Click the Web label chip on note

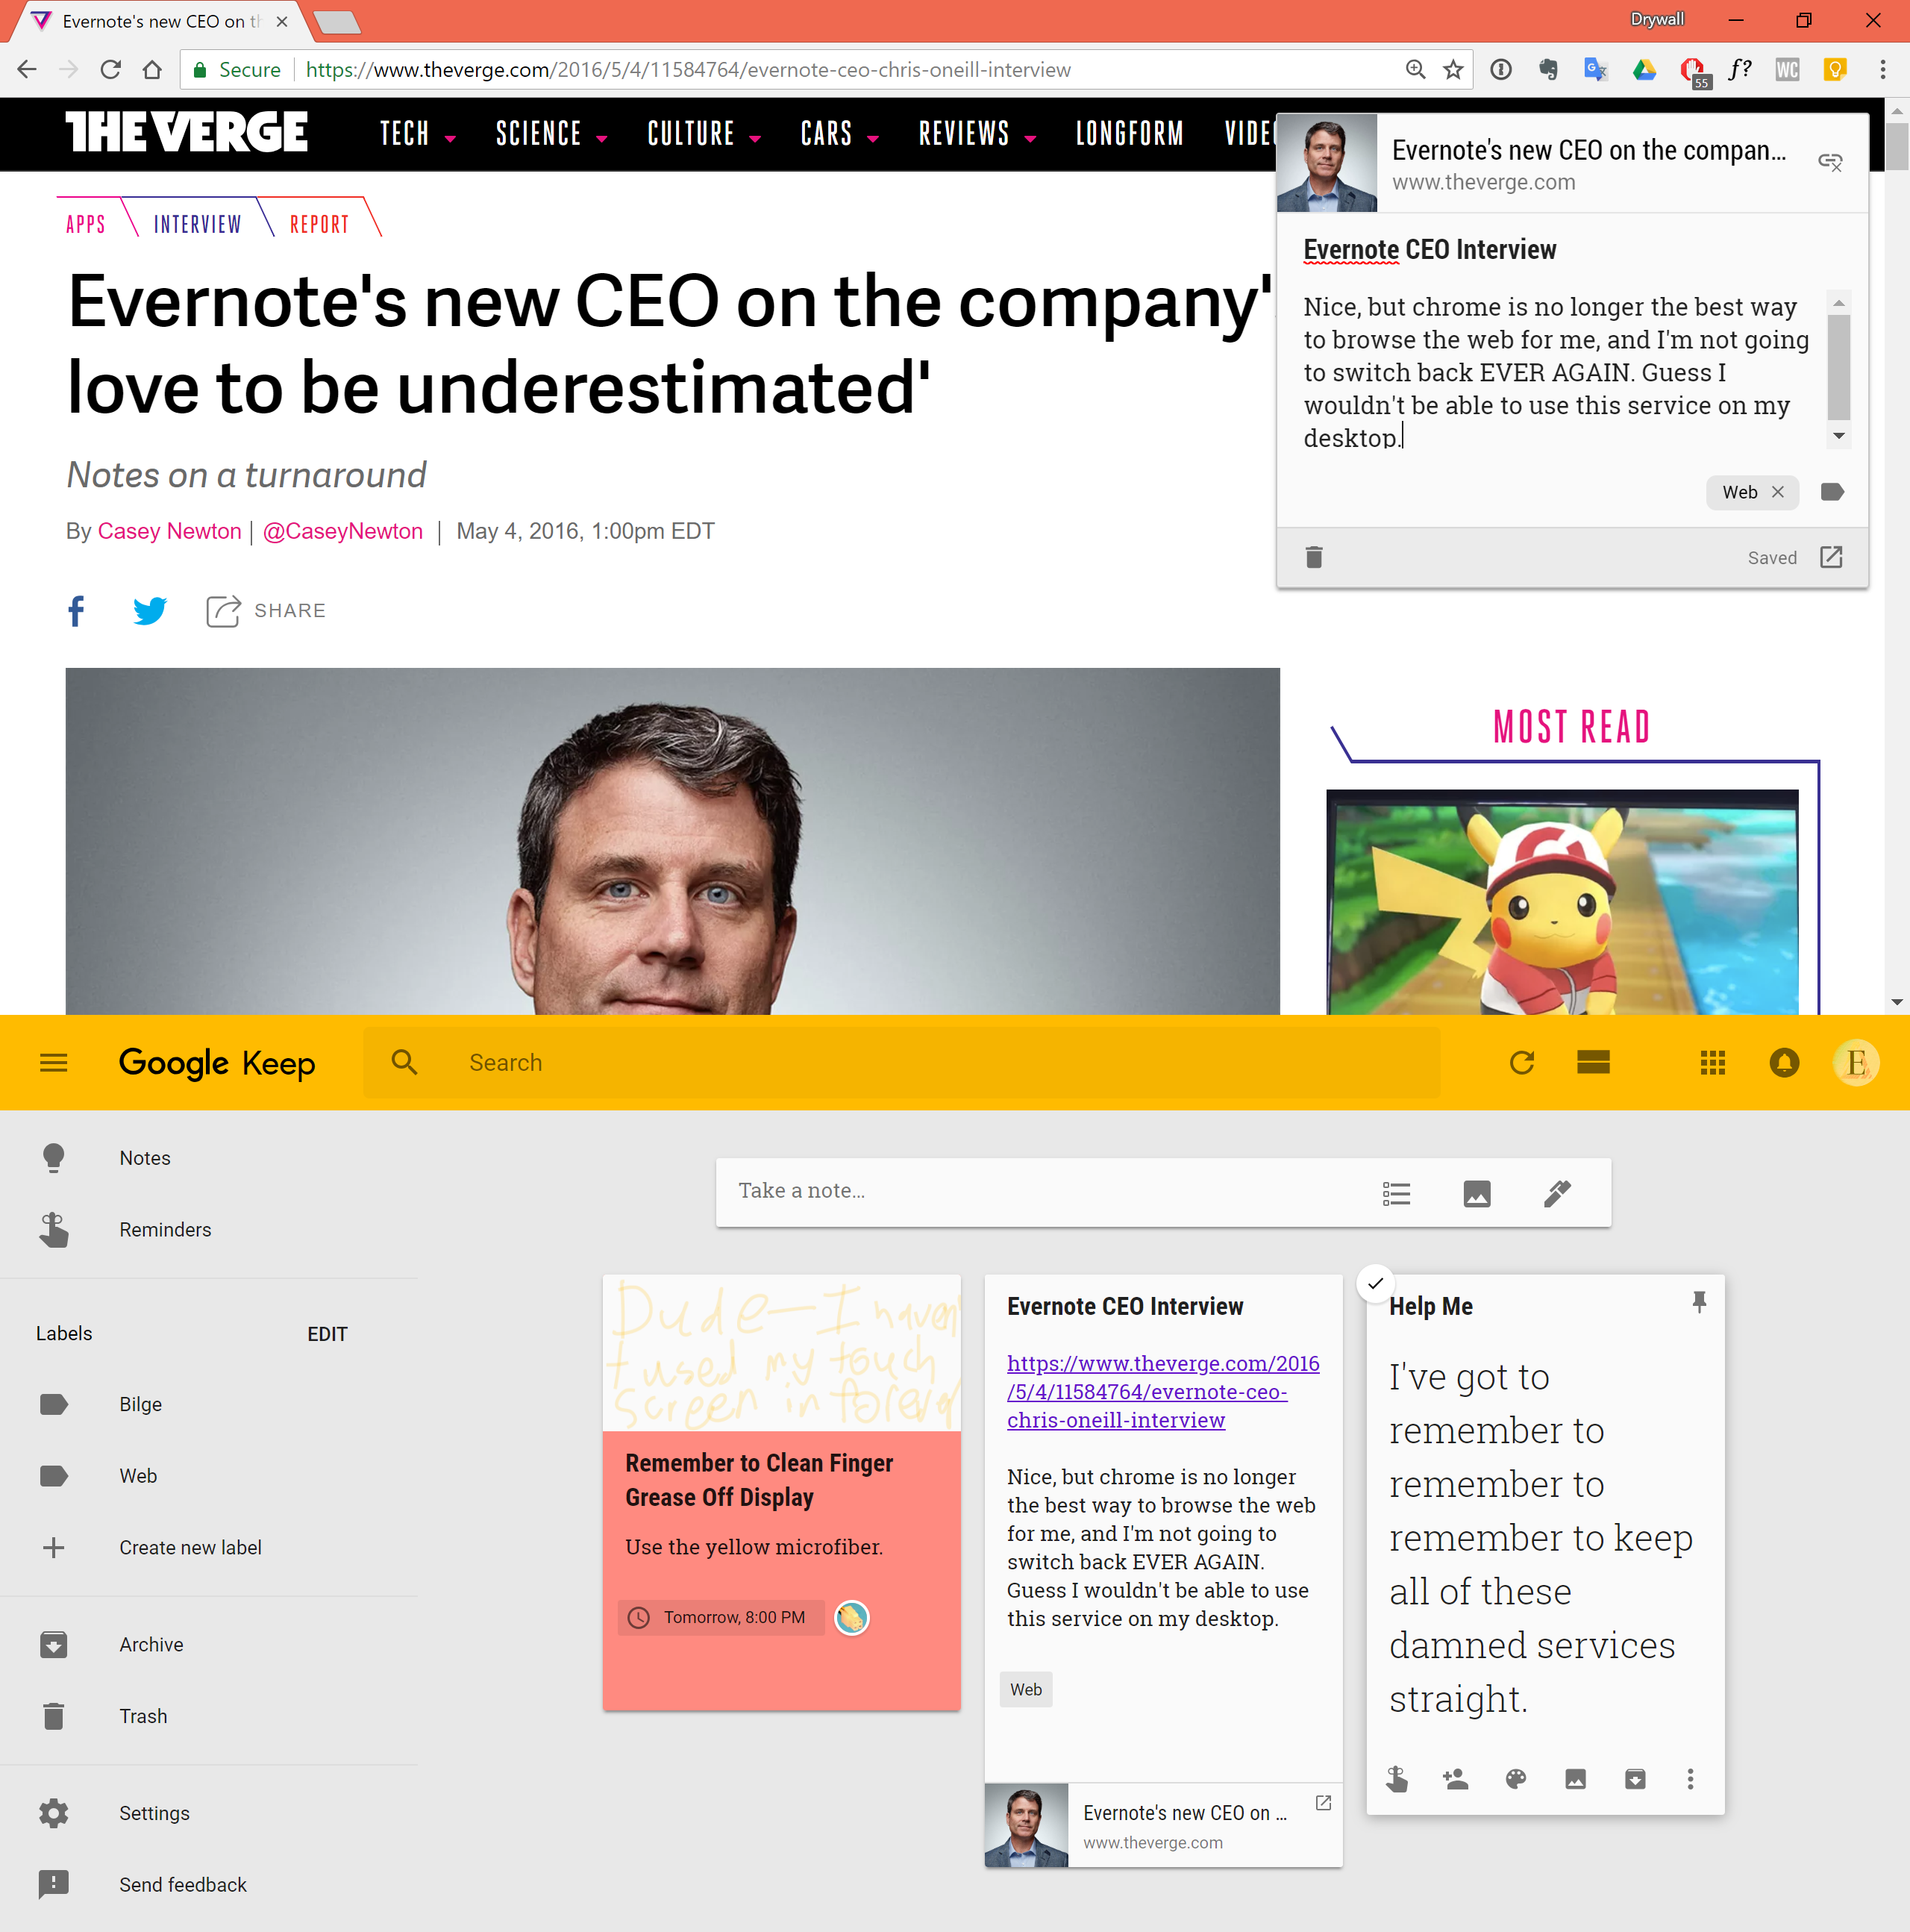tap(1026, 1689)
